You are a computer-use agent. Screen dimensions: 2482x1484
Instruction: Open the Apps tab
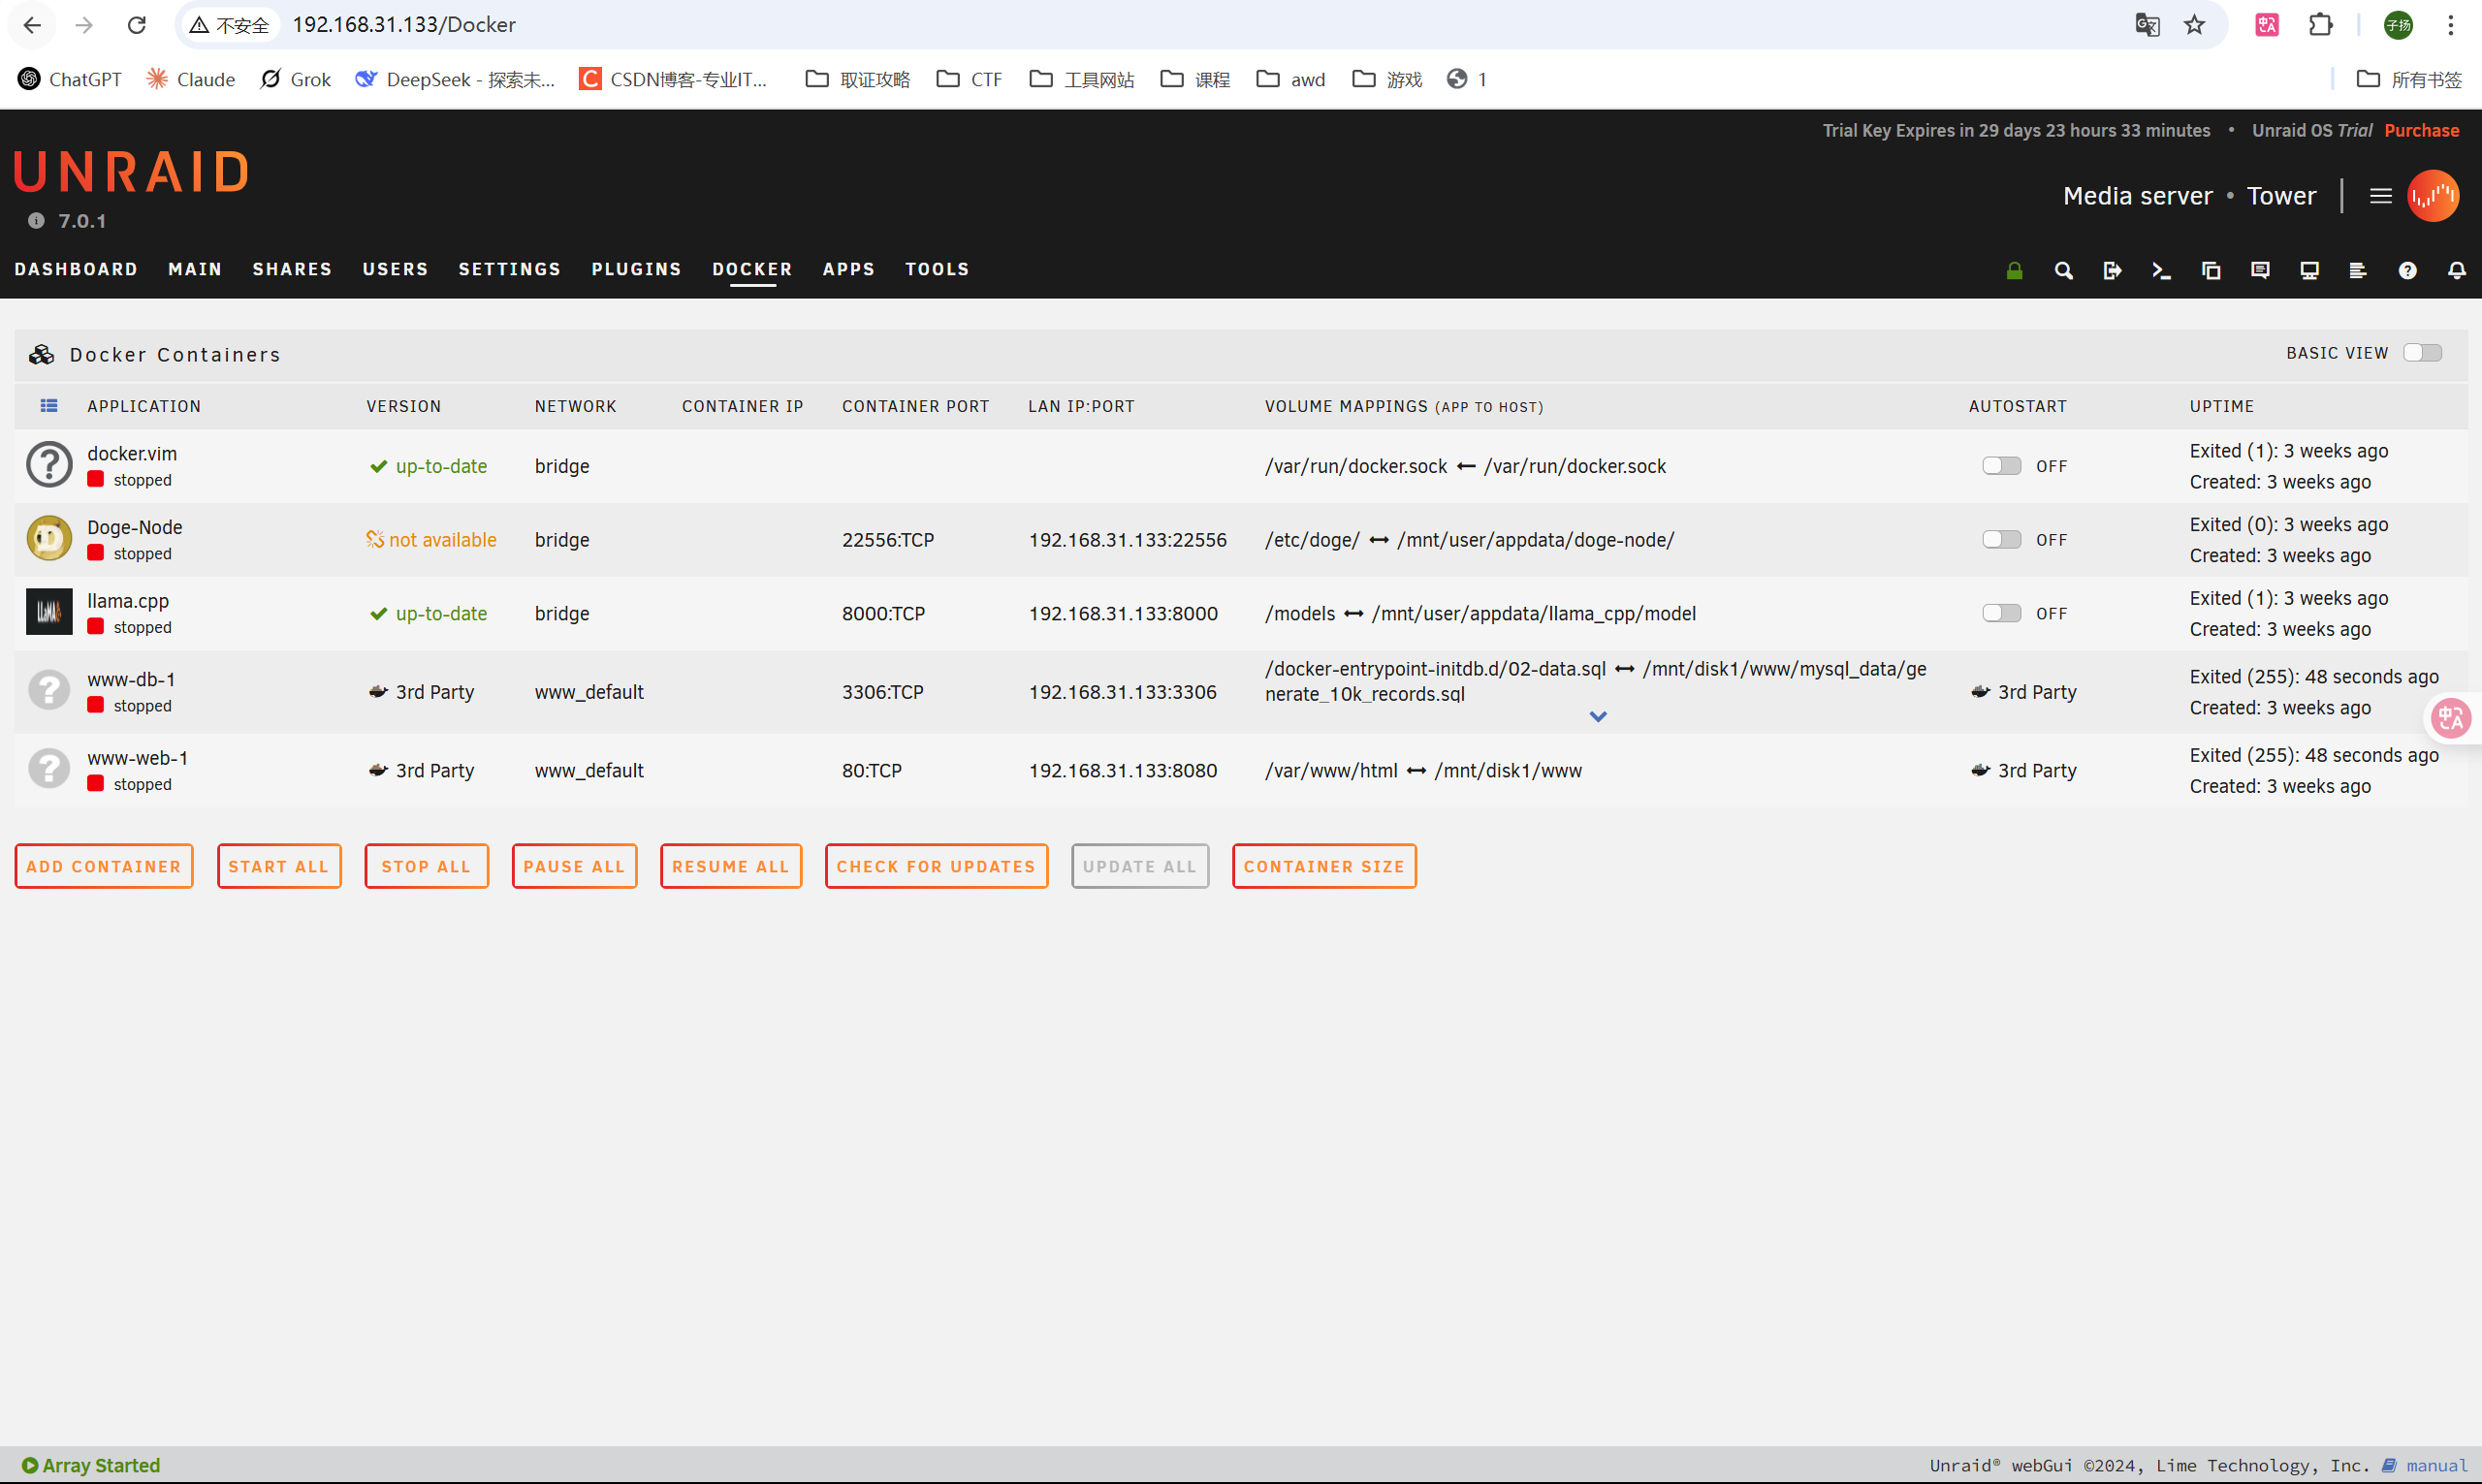pos(849,269)
